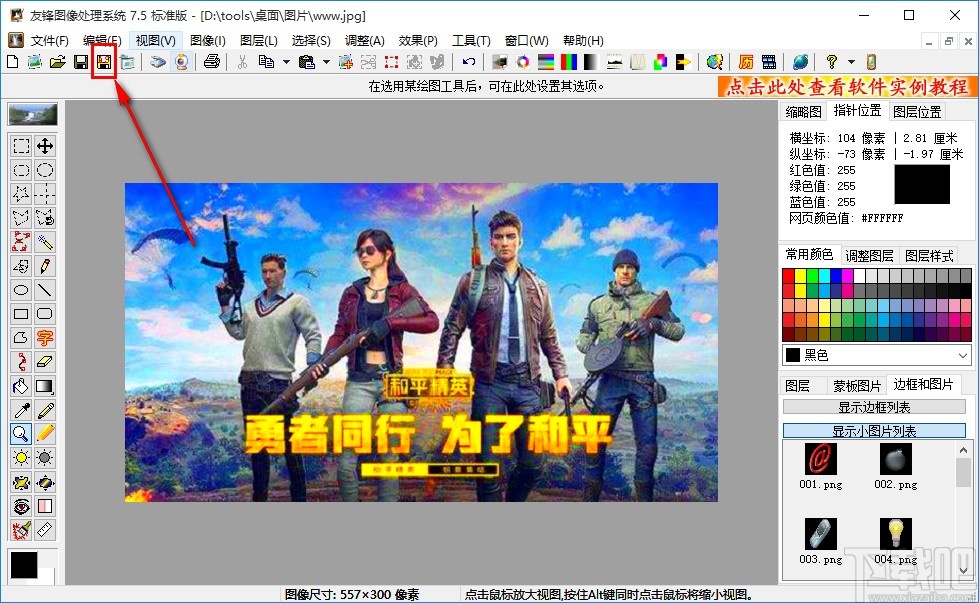The height and width of the screenshot is (603, 979).
Task: Open the 帮助(H) menu
Action: click(x=583, y=41)
